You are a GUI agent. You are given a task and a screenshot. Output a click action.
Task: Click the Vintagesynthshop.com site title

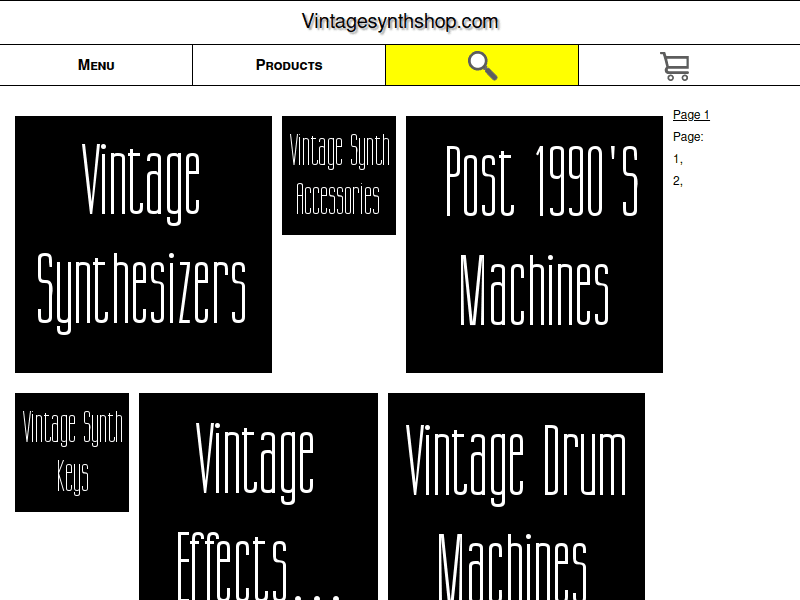400,20
